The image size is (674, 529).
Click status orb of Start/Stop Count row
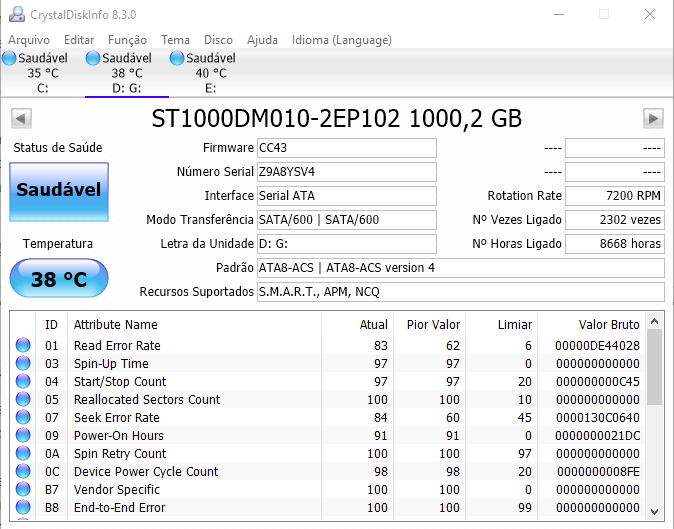23,381
